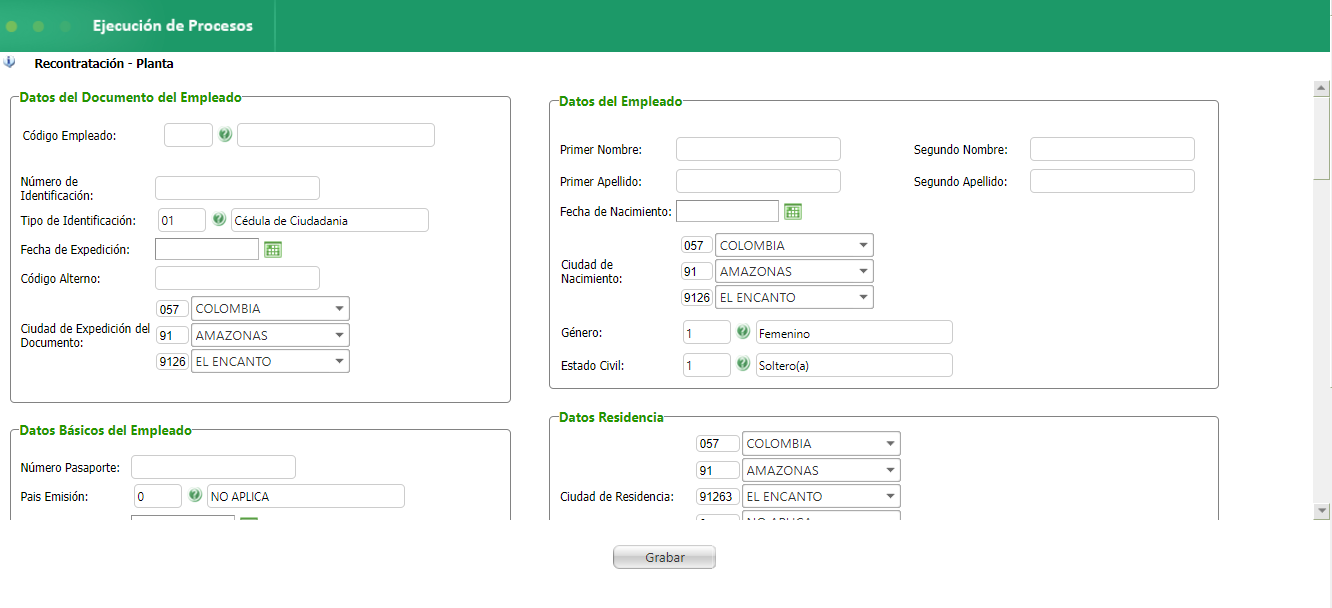Click the Datos Básicos del Empleado heading
The image size is (1332, 608).
click(x=105, y=430)
